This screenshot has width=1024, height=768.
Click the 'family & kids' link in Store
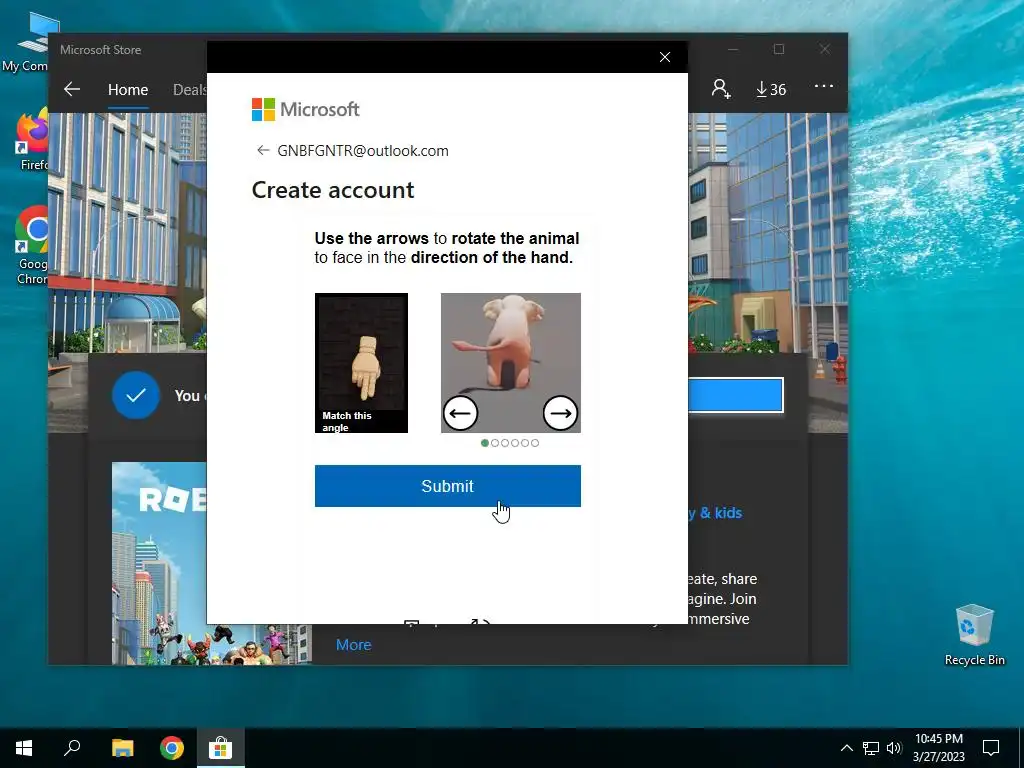[x=715, y=513]
